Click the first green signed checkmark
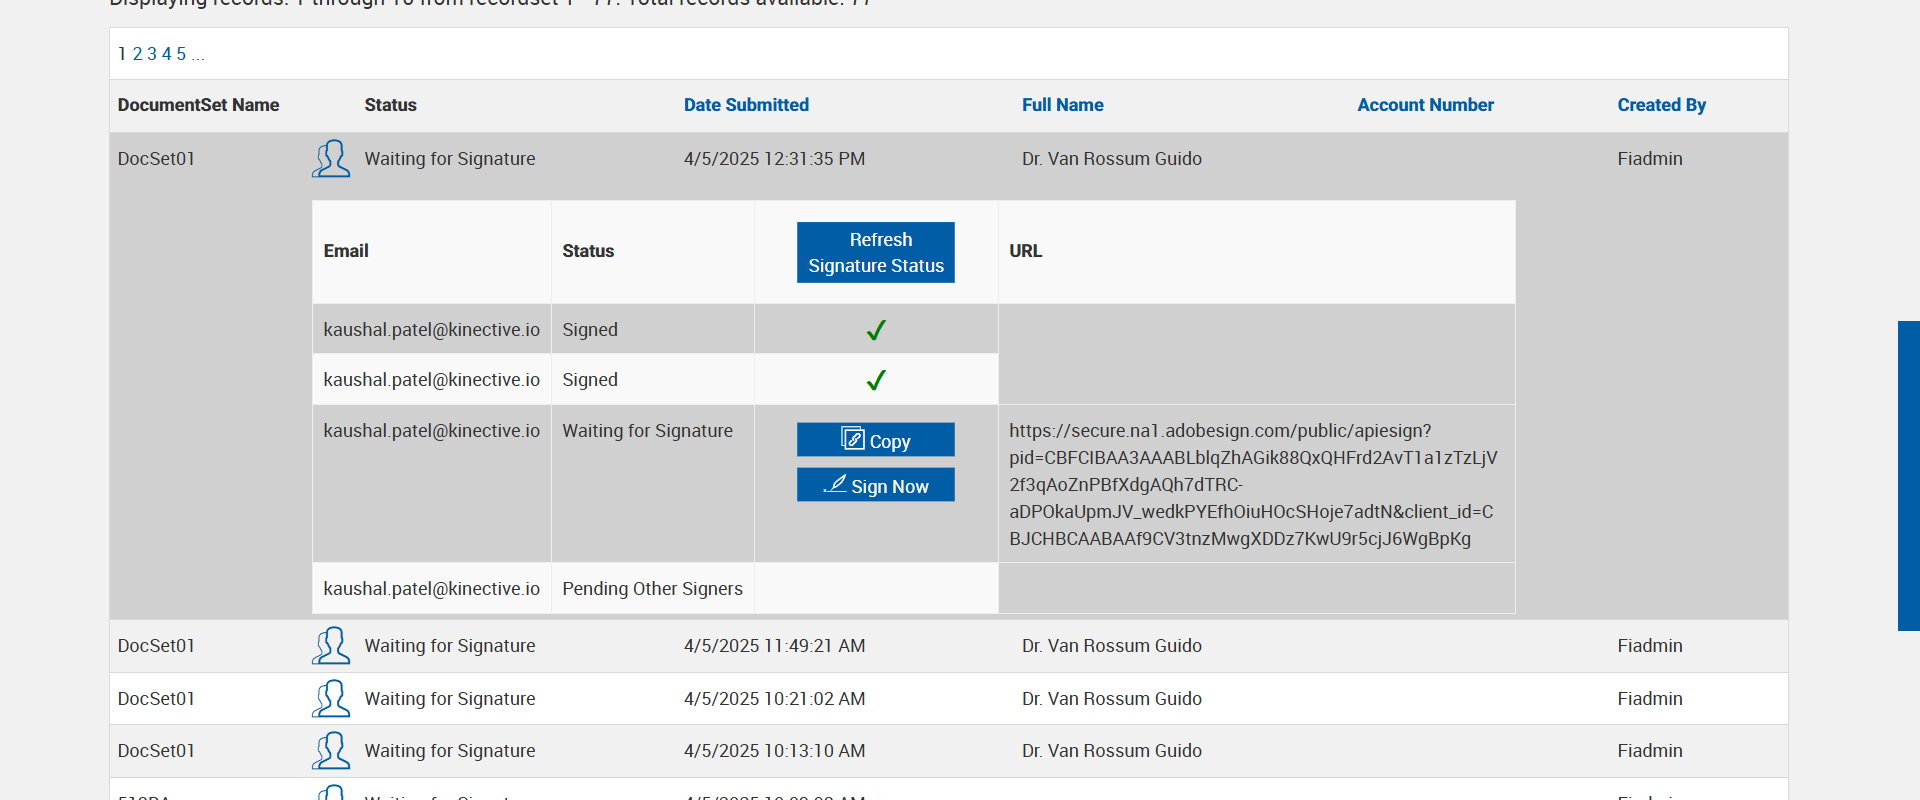Screen dimensions: 1920x800 click(x=876, y=330)
